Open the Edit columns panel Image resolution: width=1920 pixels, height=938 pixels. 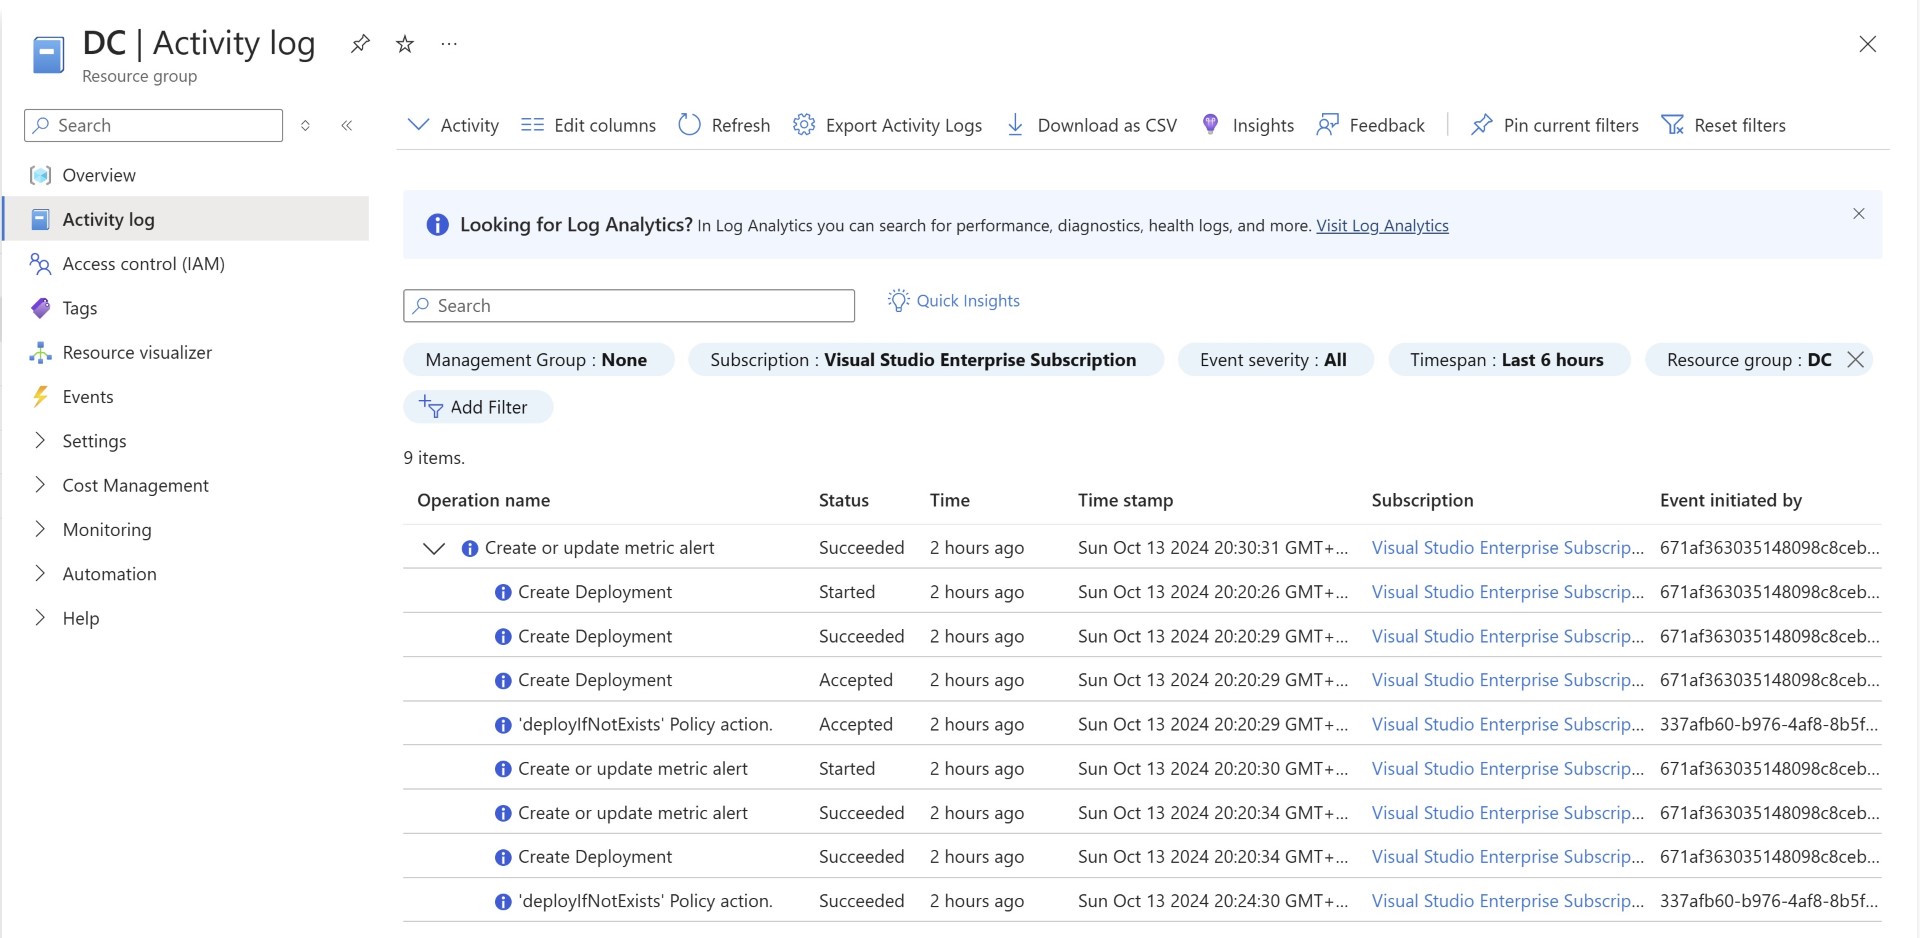point(588,125)
